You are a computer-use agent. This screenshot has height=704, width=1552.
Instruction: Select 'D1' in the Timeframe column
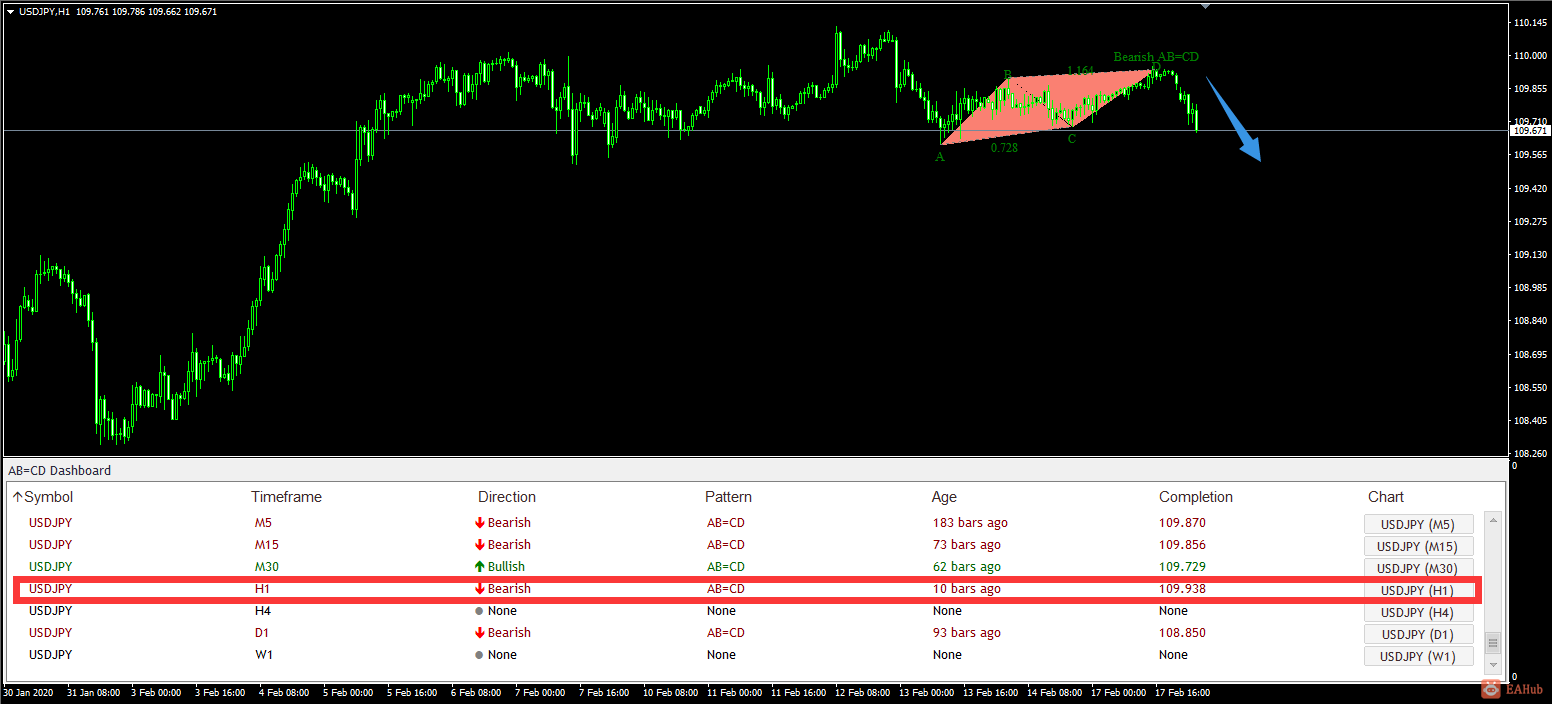point(262,633)
